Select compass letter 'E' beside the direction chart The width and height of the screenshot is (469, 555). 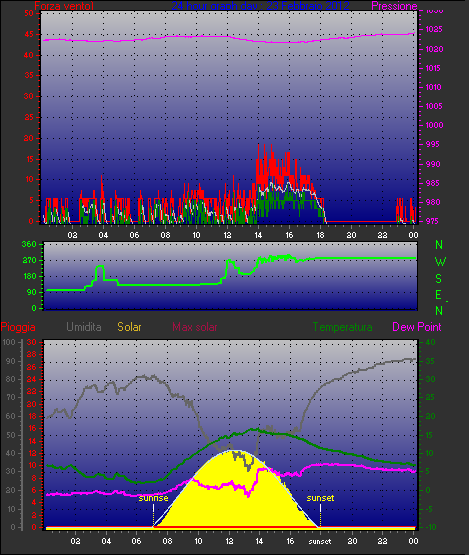click(438, 294)
